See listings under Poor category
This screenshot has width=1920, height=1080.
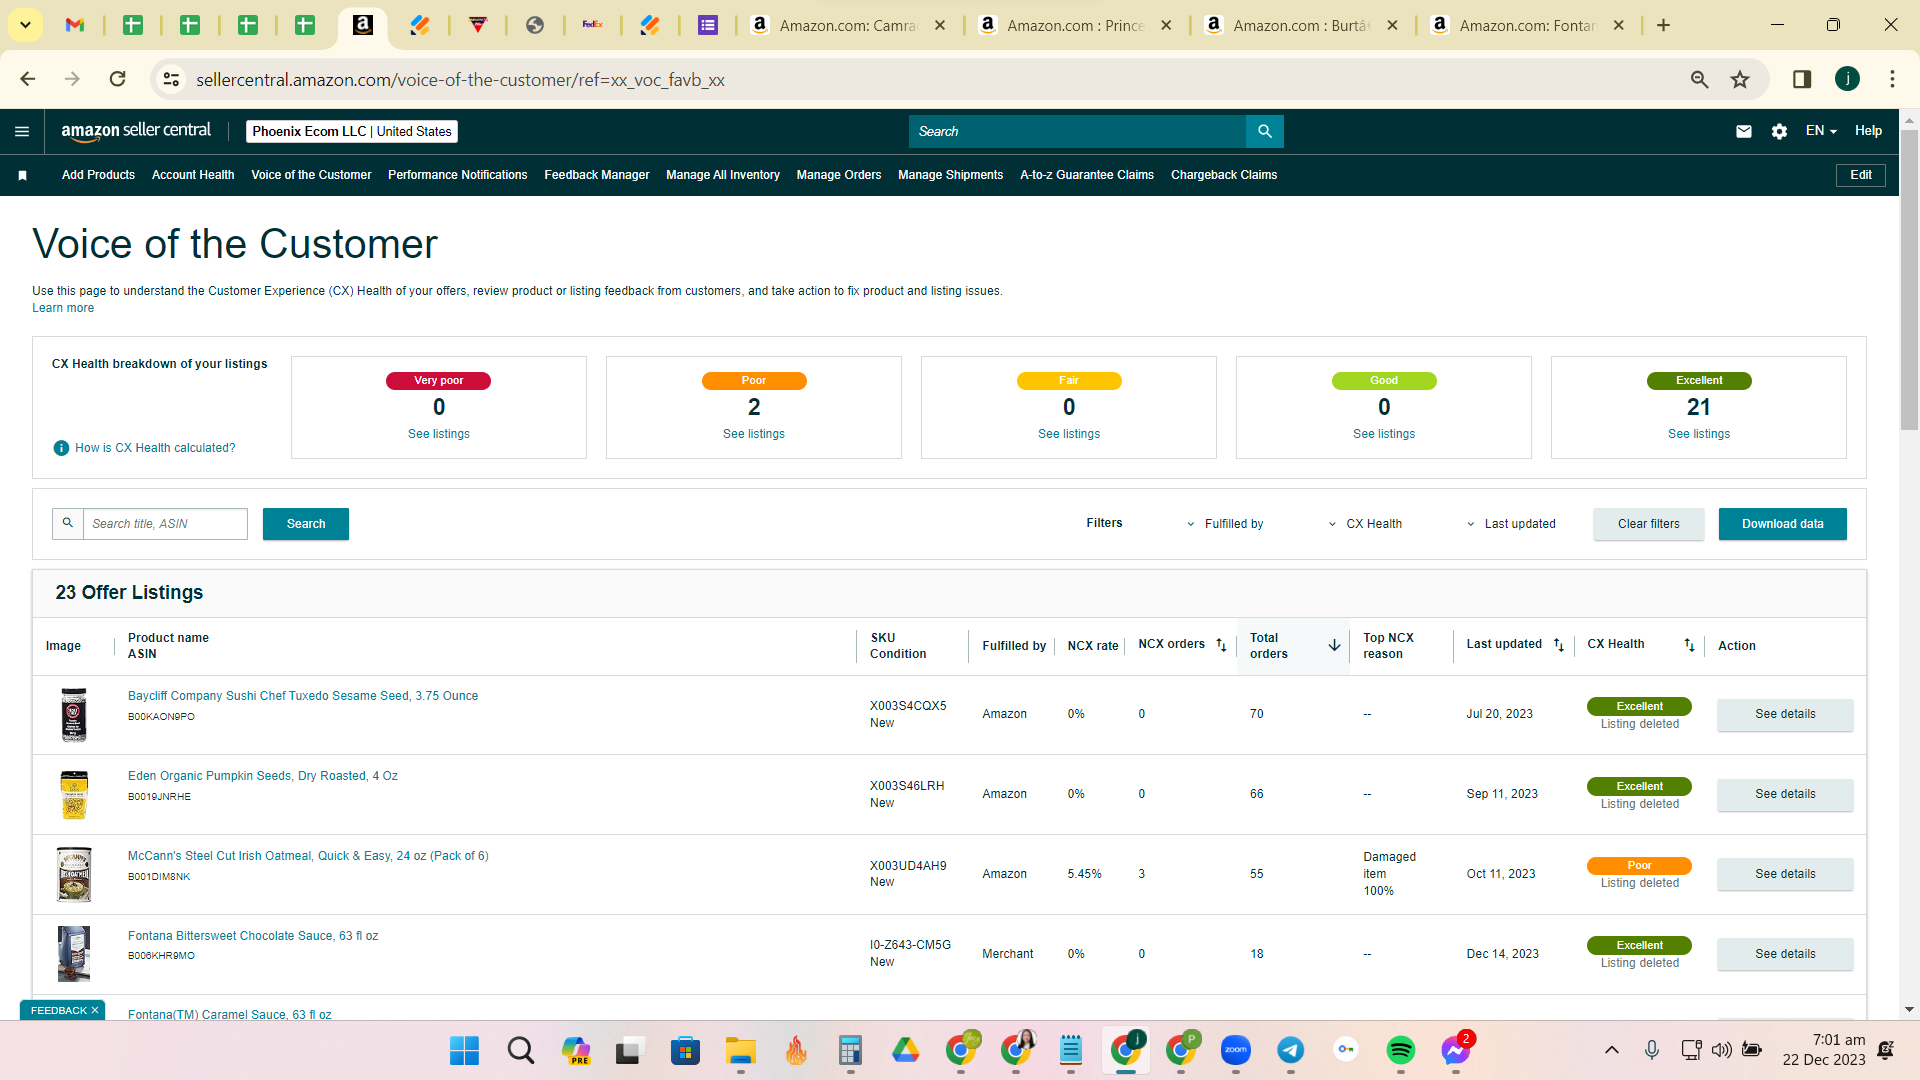coord(754,434)
